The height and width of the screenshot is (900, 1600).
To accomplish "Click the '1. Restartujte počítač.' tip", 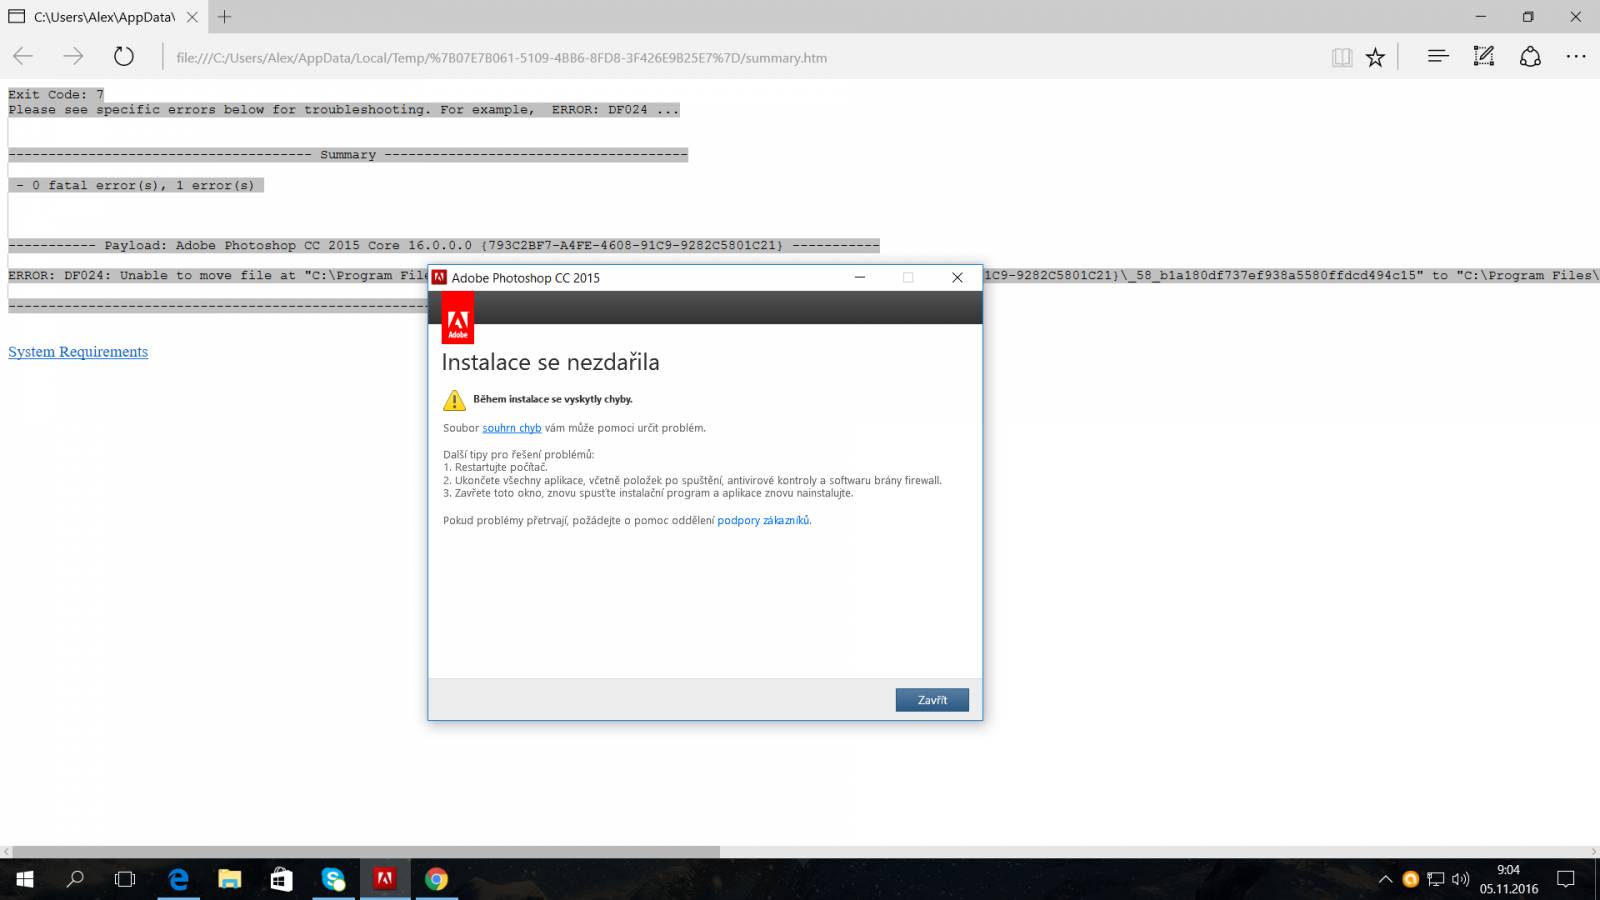I will tap(495, 467).
